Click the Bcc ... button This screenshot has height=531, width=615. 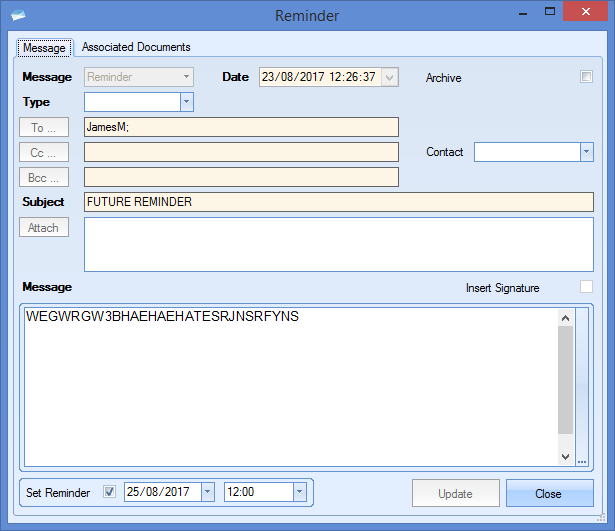pos(44,177)
